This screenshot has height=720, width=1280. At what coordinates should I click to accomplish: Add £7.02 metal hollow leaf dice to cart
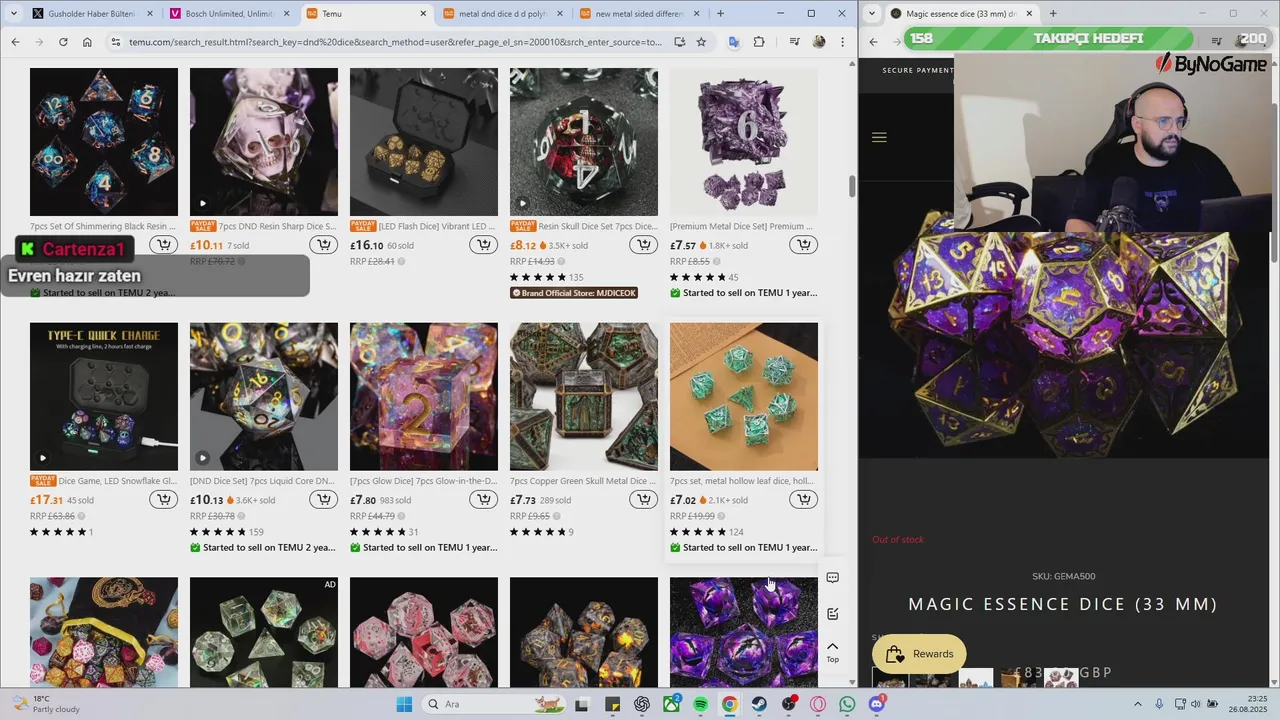[804, 500]
